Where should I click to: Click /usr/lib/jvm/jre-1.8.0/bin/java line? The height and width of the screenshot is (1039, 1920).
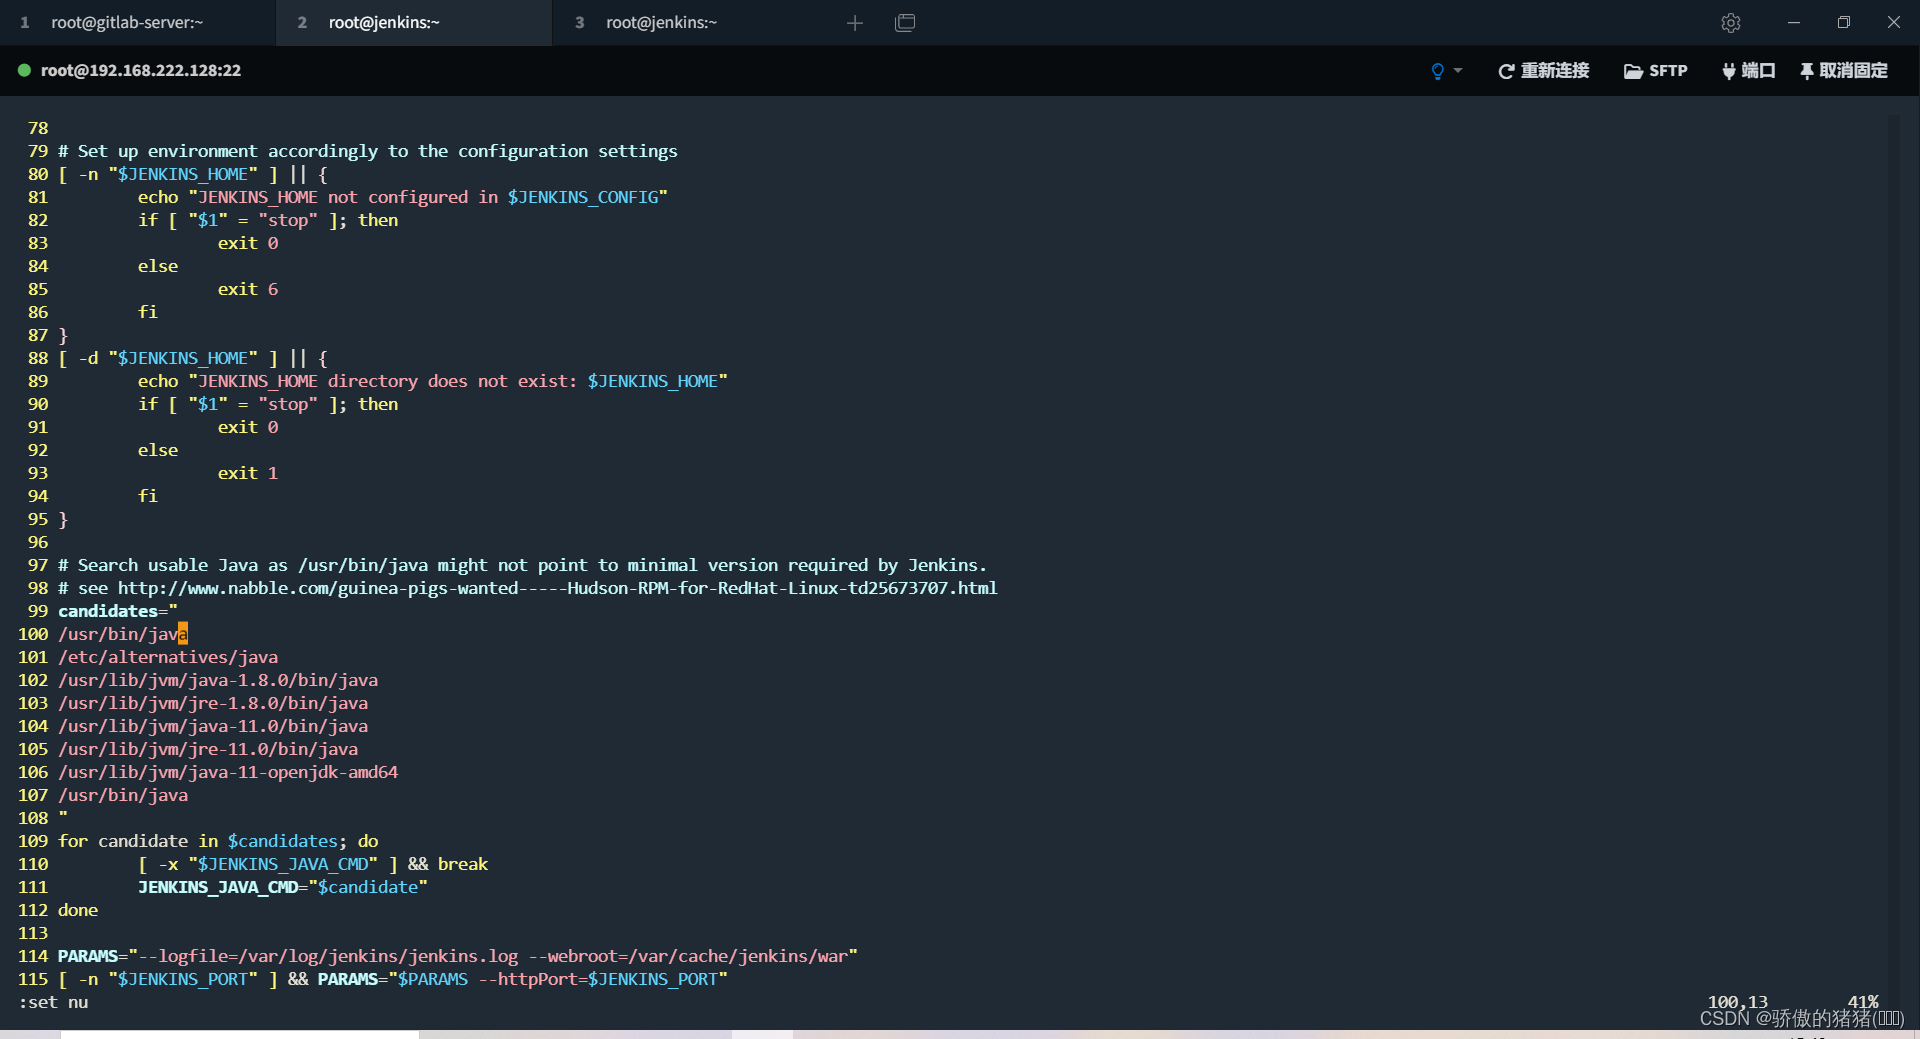pyautogui.click(x=213, y=703)
